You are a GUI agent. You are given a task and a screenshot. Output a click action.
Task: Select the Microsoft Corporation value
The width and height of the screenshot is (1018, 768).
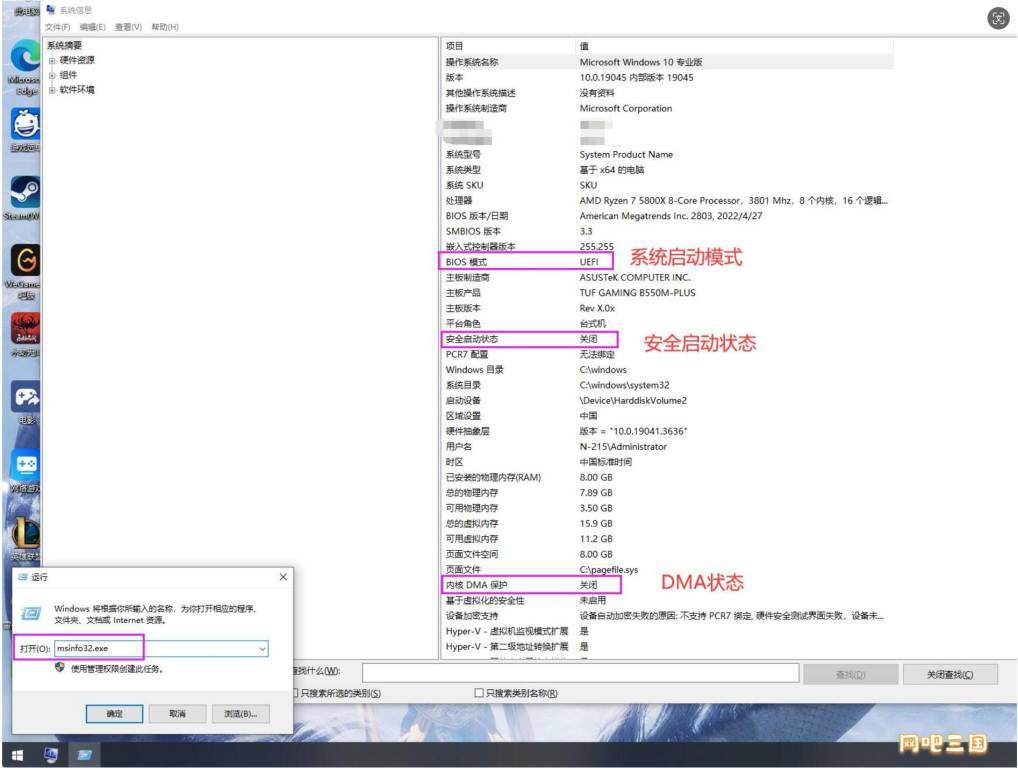pos(625,108)
